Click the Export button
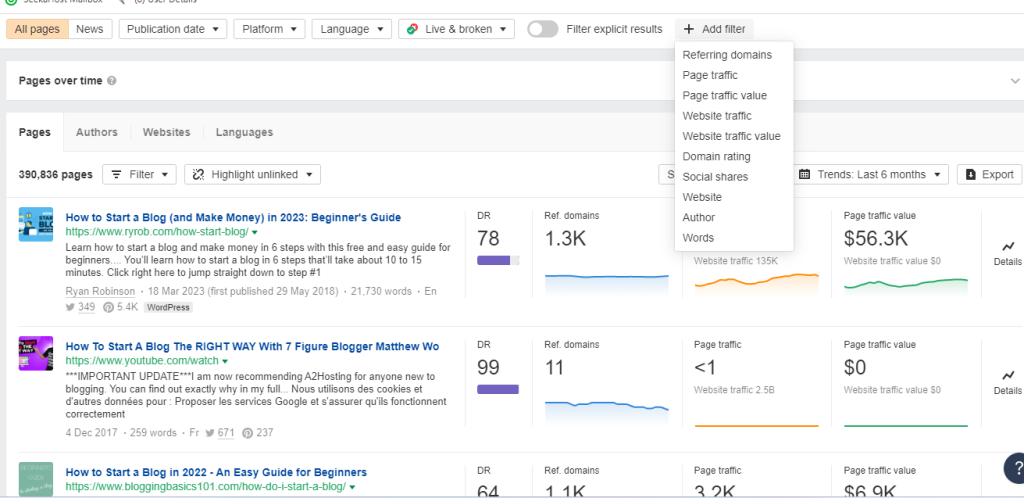This screenshot has height=498, width=1024. point(989,174)
